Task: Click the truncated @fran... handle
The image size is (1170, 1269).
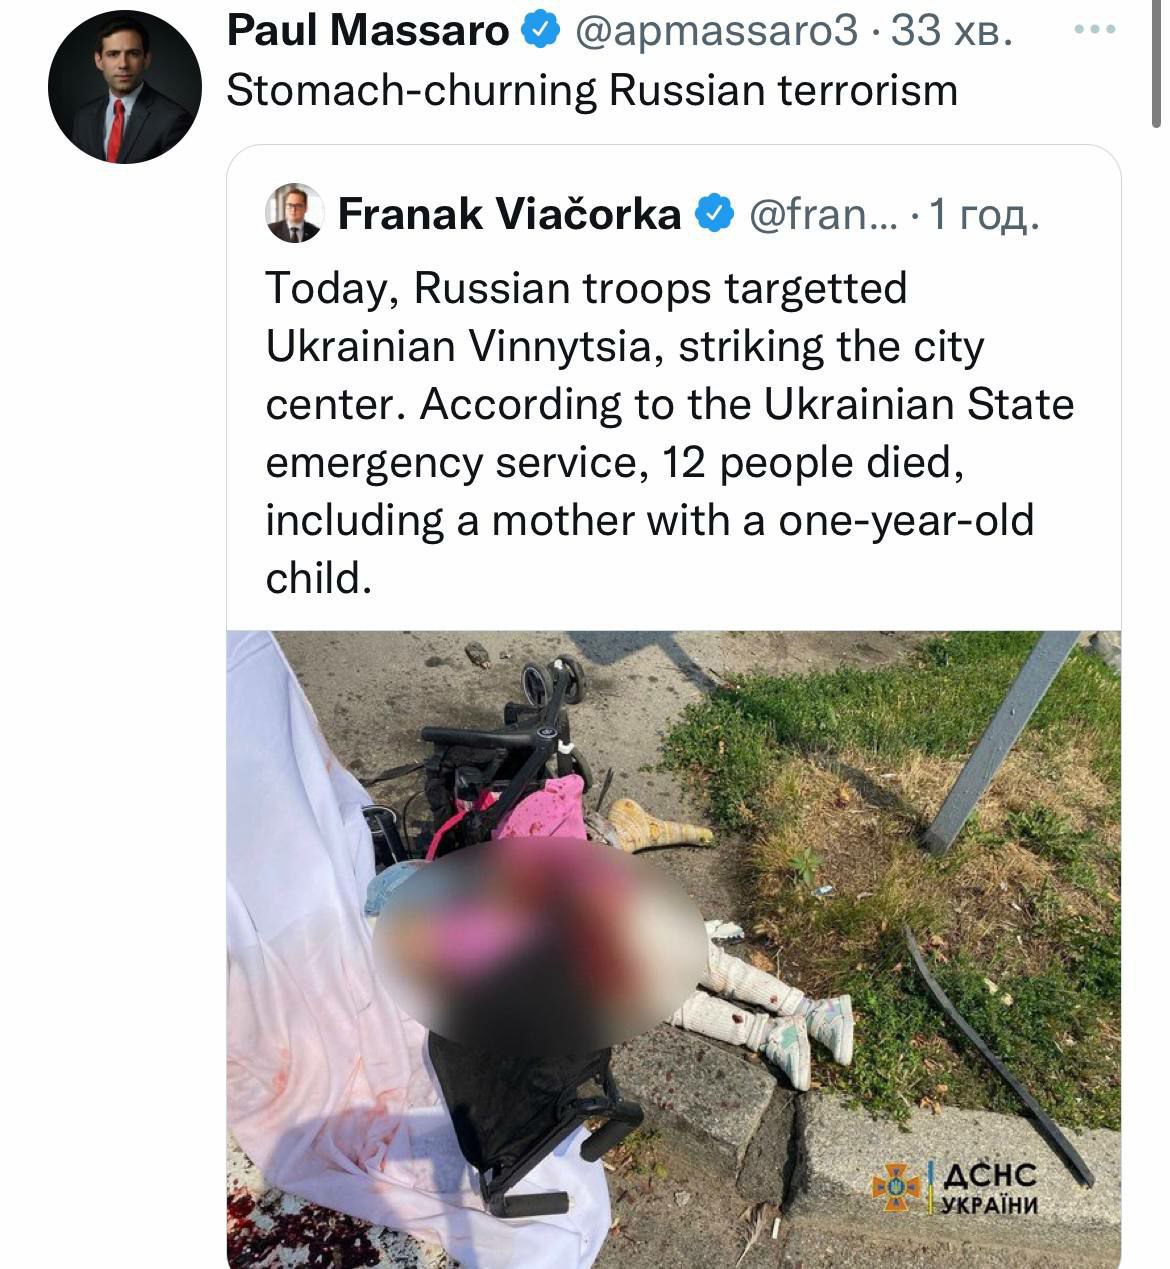Action: click(x=823, y=214)
